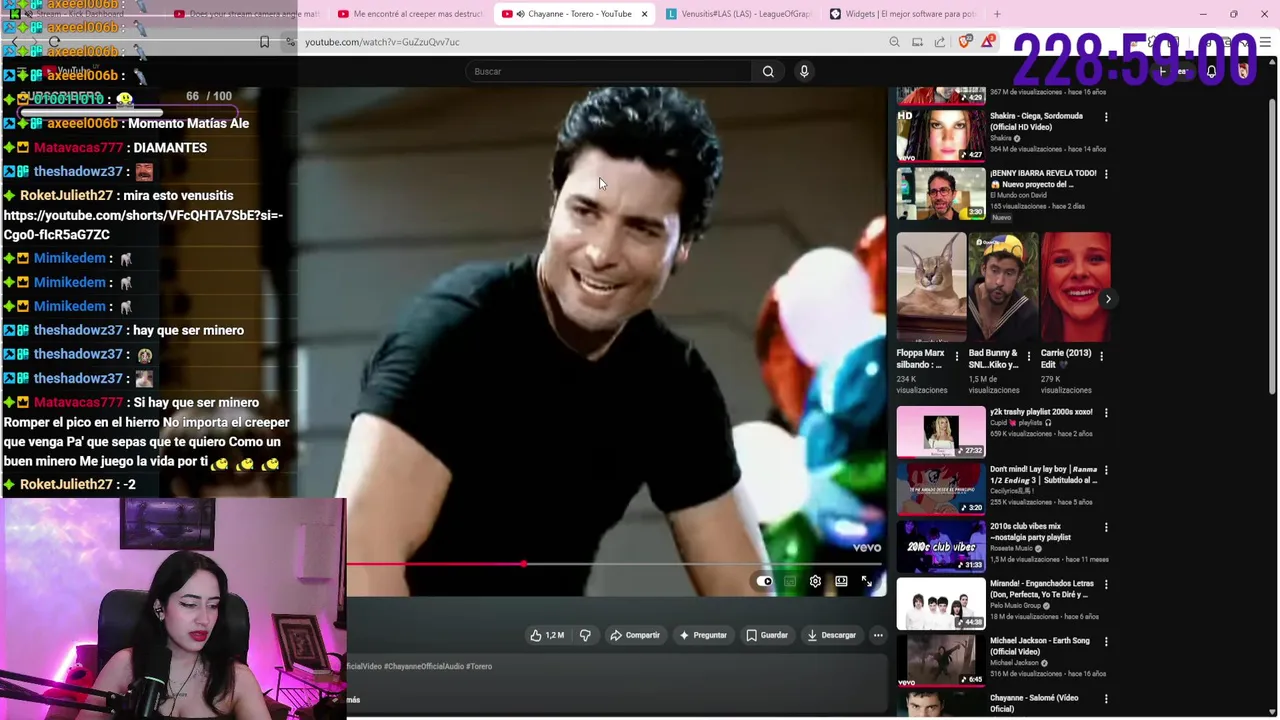Open Chayanne - Salomé video
Image resolution: width=1280 pixels, height=720 pixels.
(941, 704)
